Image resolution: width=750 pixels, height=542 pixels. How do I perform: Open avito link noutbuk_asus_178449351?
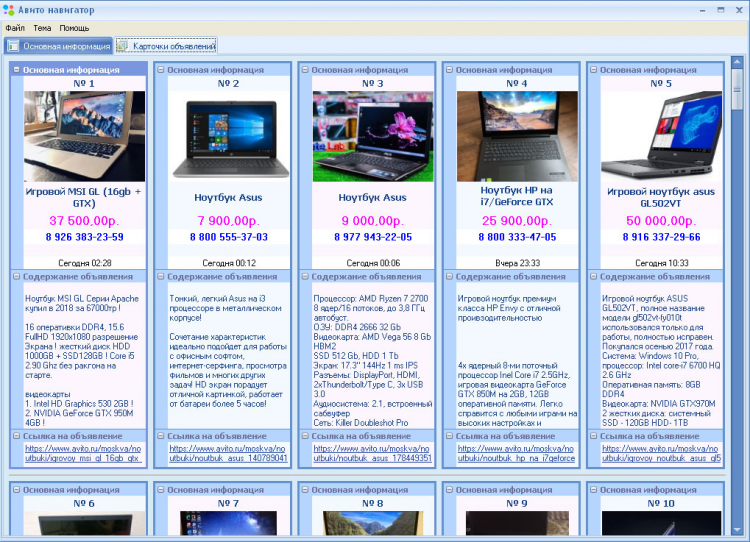point(372,453)
